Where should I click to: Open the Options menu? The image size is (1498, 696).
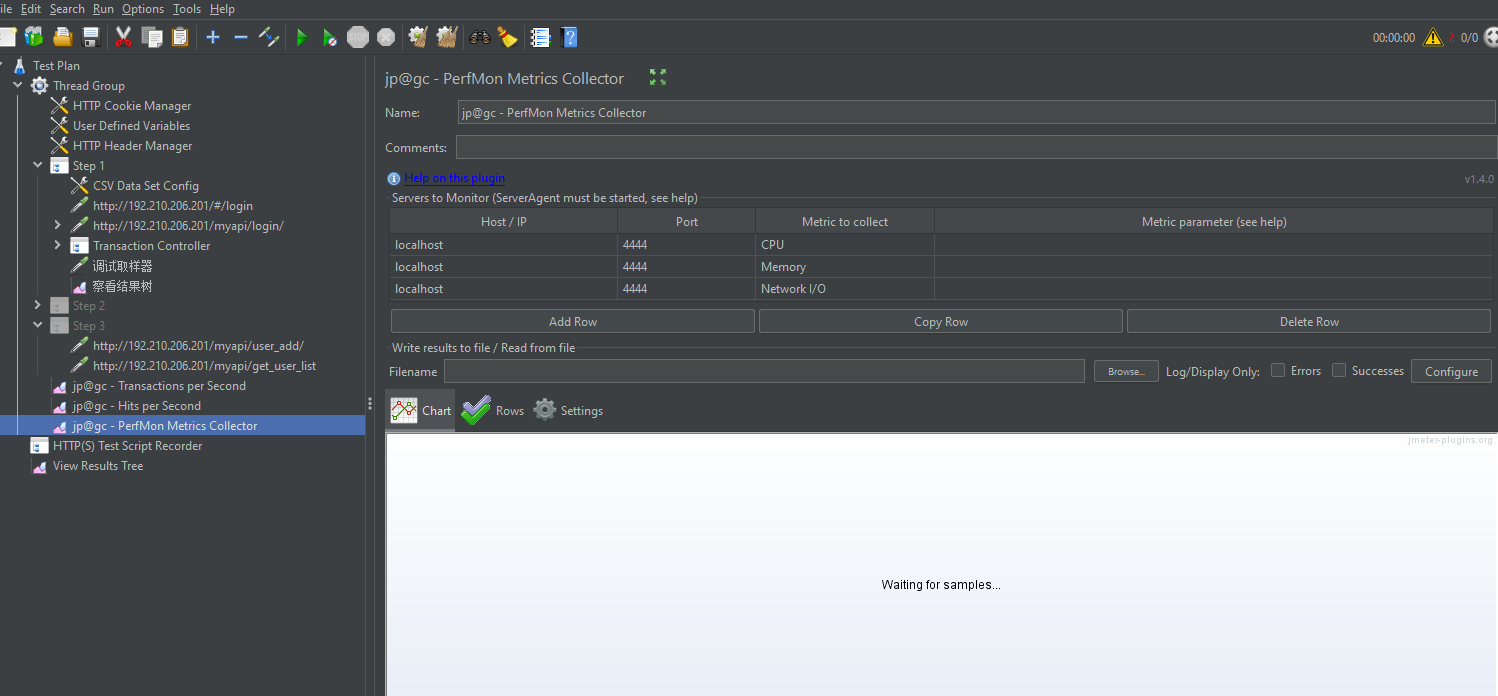pos(143,9)
